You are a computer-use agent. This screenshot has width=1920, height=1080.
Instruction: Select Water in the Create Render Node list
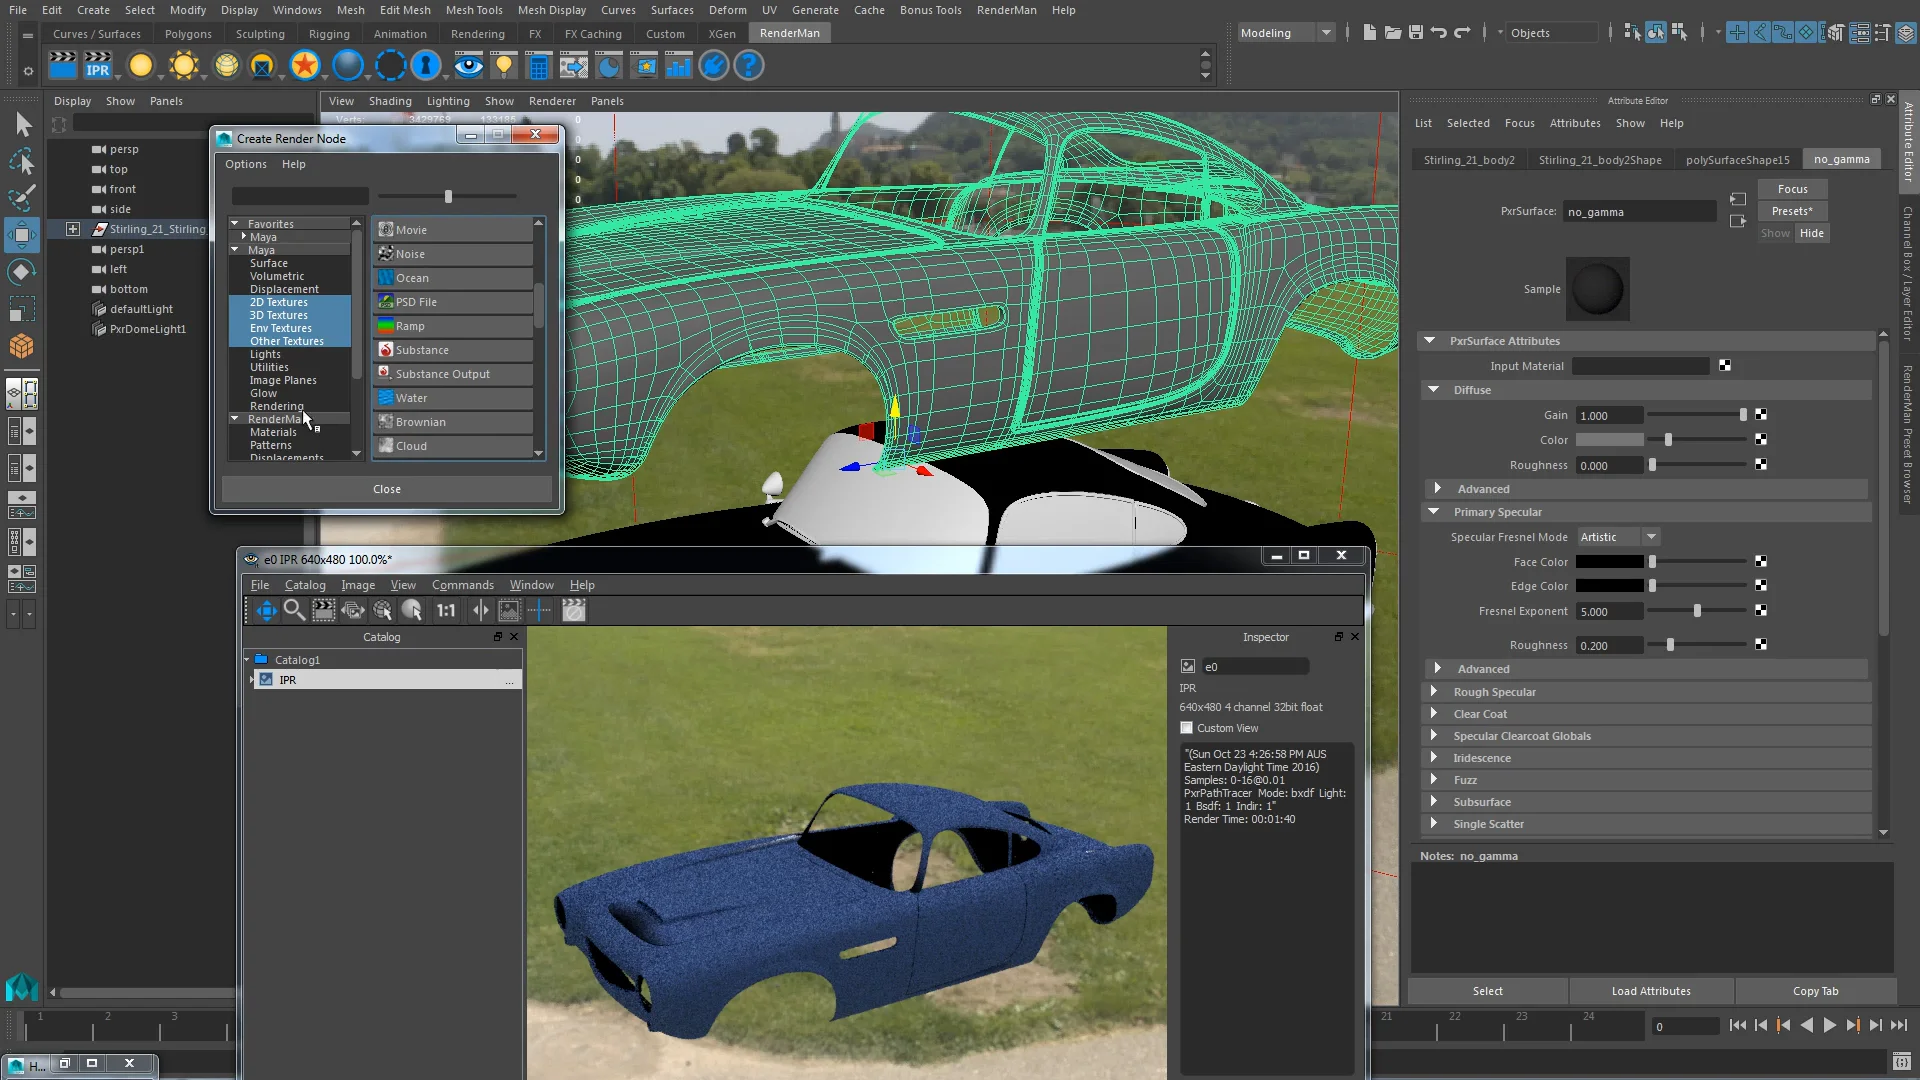pyautogui.click(x=410, y=397)
